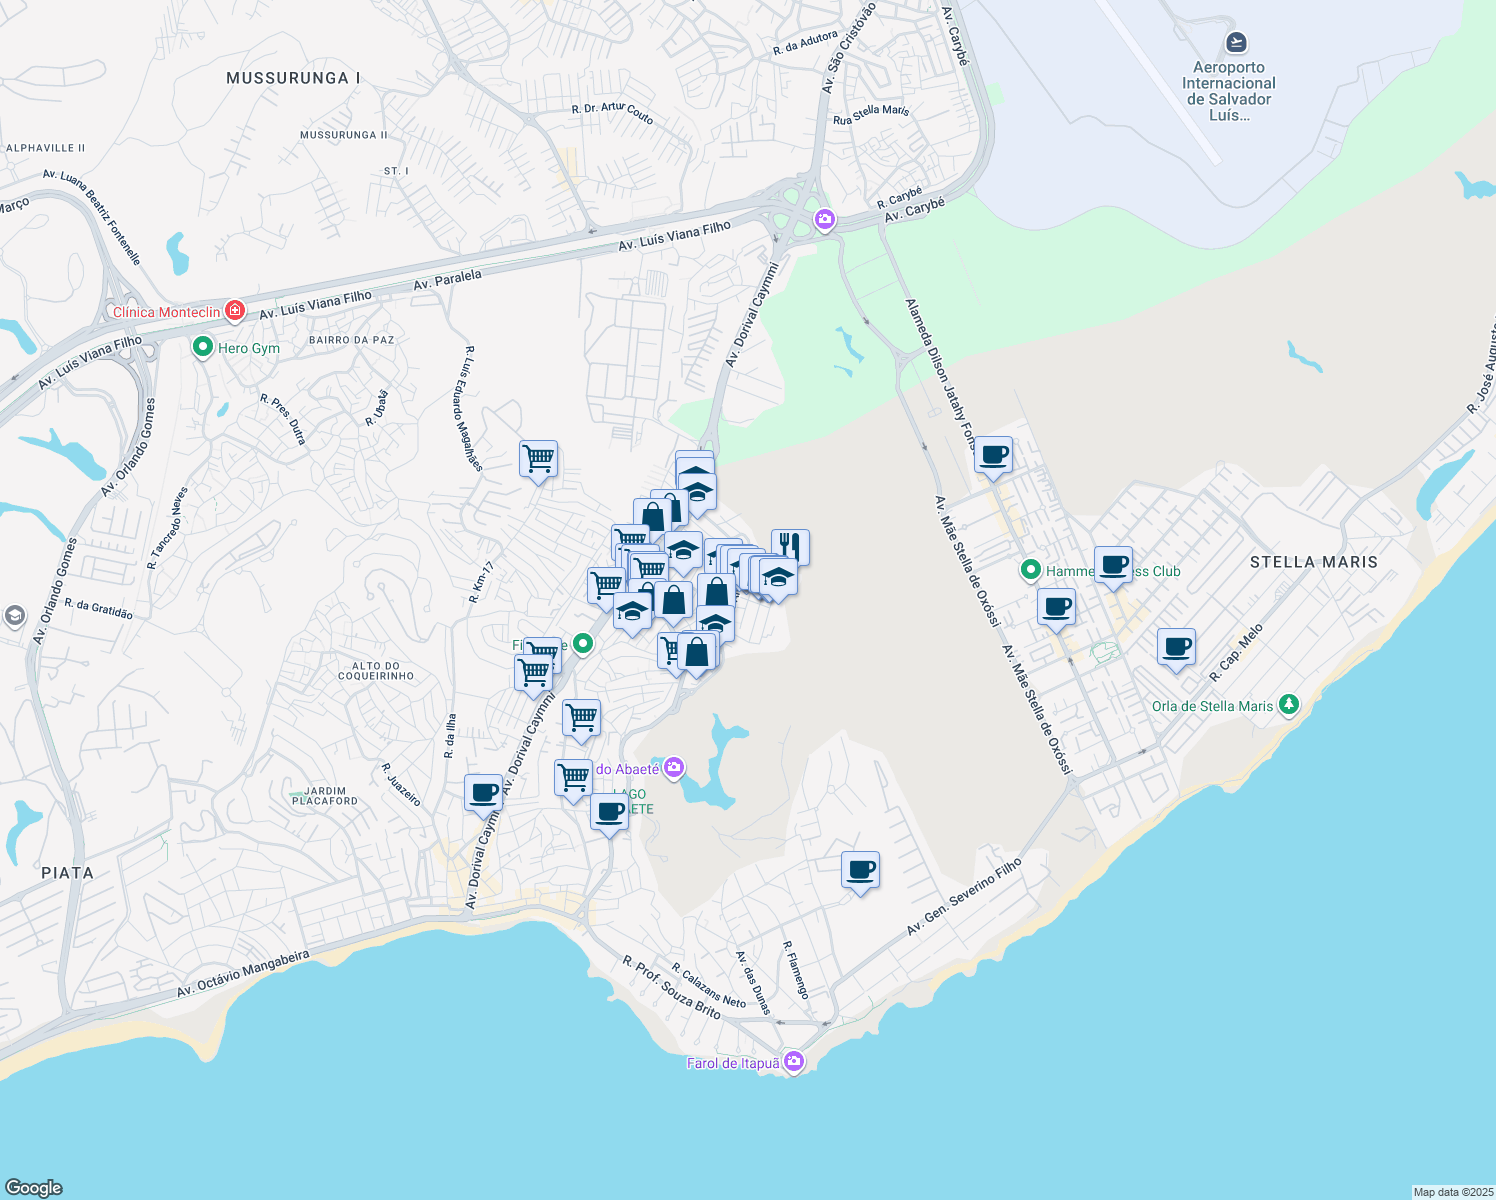Select the Hammer Fitness Club green marker
Viewport: 1496px width, 1200px height.
tap(1030, 569)
